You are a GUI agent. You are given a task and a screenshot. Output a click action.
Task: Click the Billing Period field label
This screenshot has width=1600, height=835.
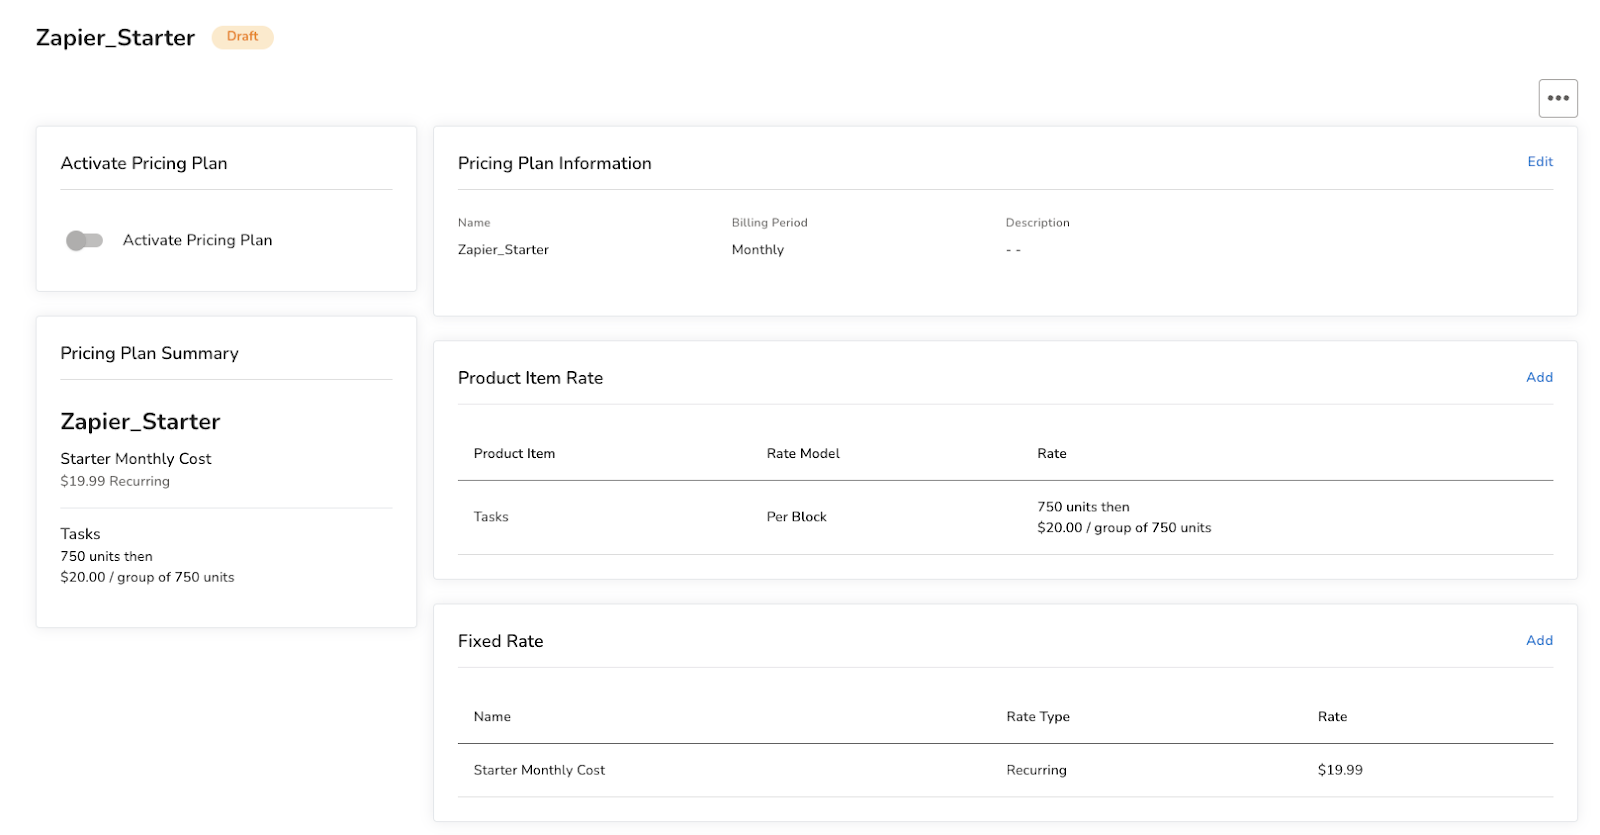point(769,223)
